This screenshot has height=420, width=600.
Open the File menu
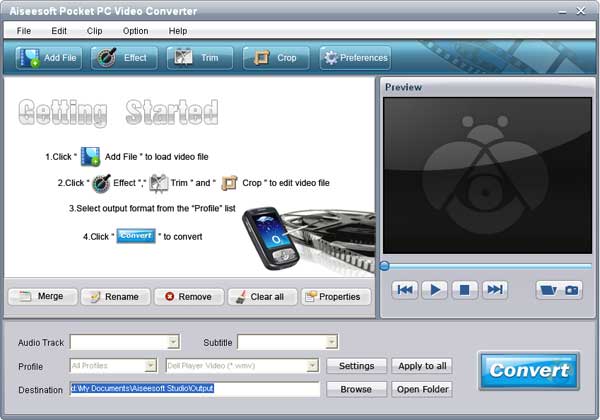point(24,31)
